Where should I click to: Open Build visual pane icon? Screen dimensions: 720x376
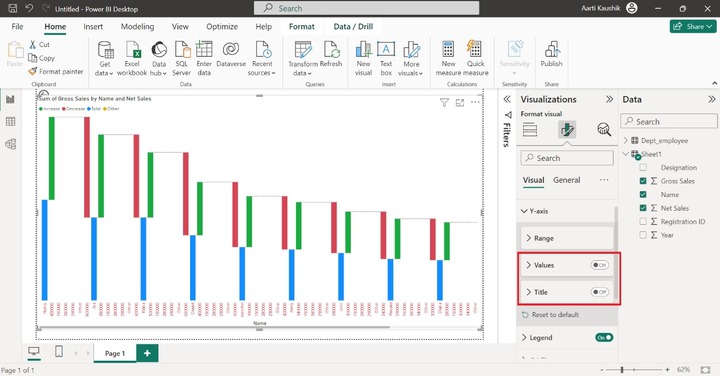coord(530,130)
